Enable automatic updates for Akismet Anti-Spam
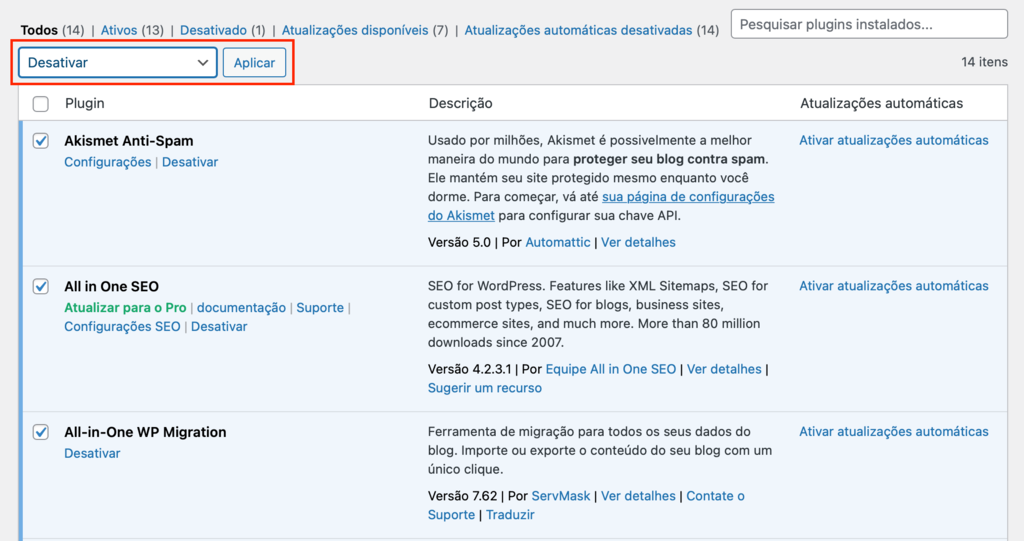1024x541 pixels. (893, 140)
